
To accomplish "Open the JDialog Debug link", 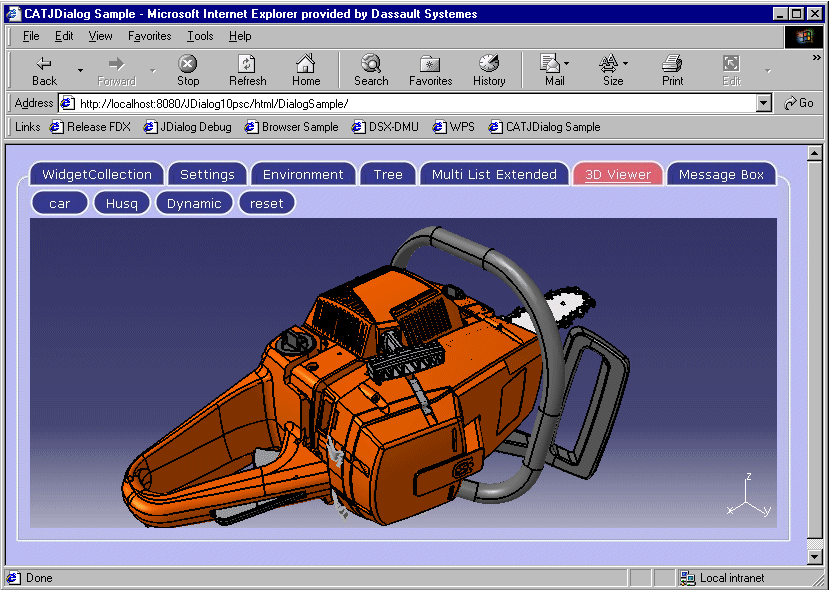I will (188, 127).
